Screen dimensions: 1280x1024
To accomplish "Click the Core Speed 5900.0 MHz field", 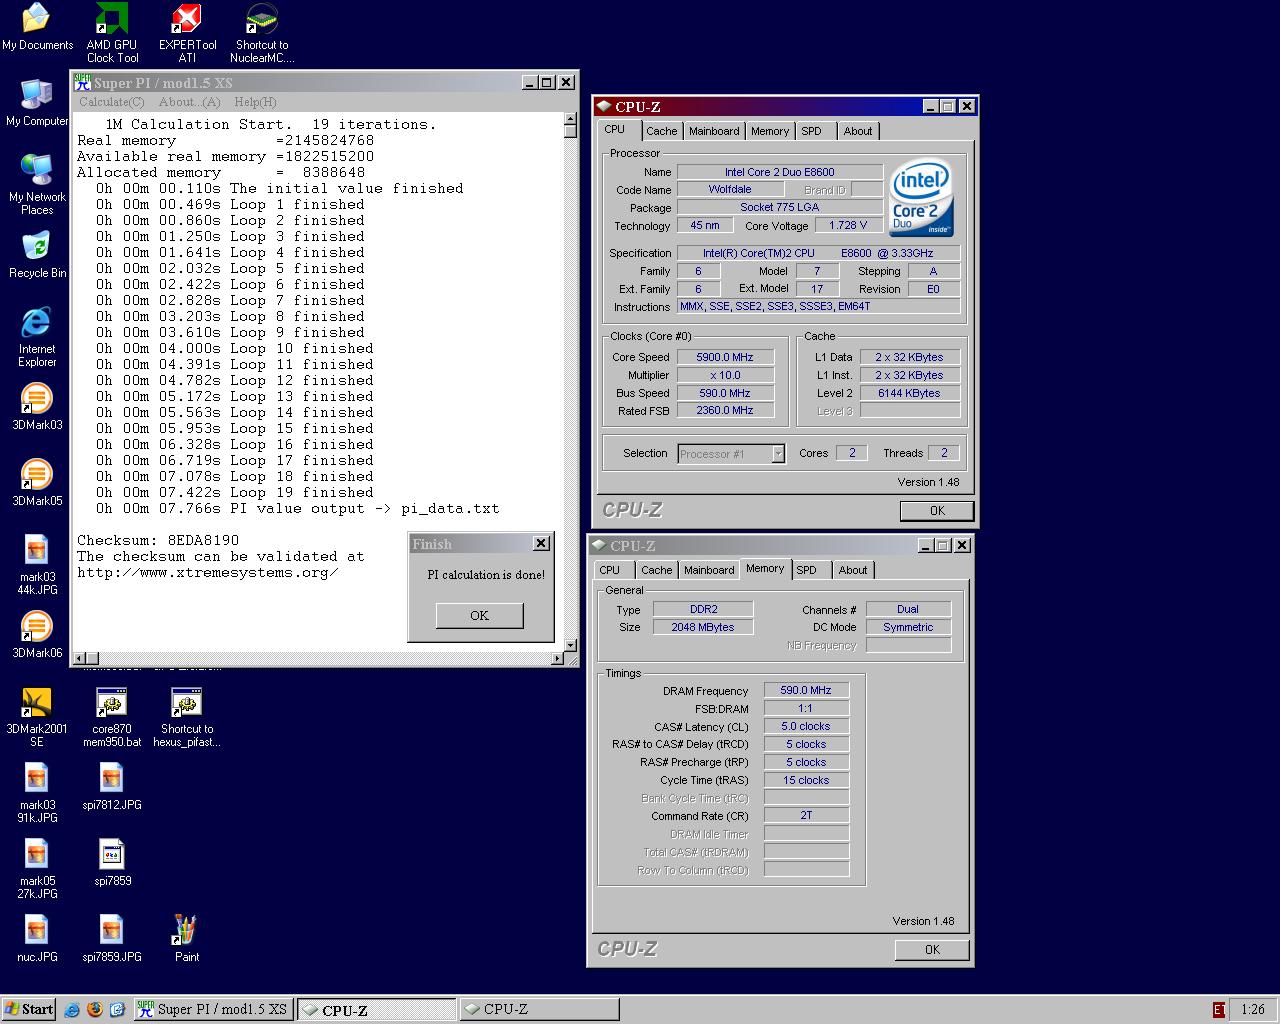I will coord(724,357).
